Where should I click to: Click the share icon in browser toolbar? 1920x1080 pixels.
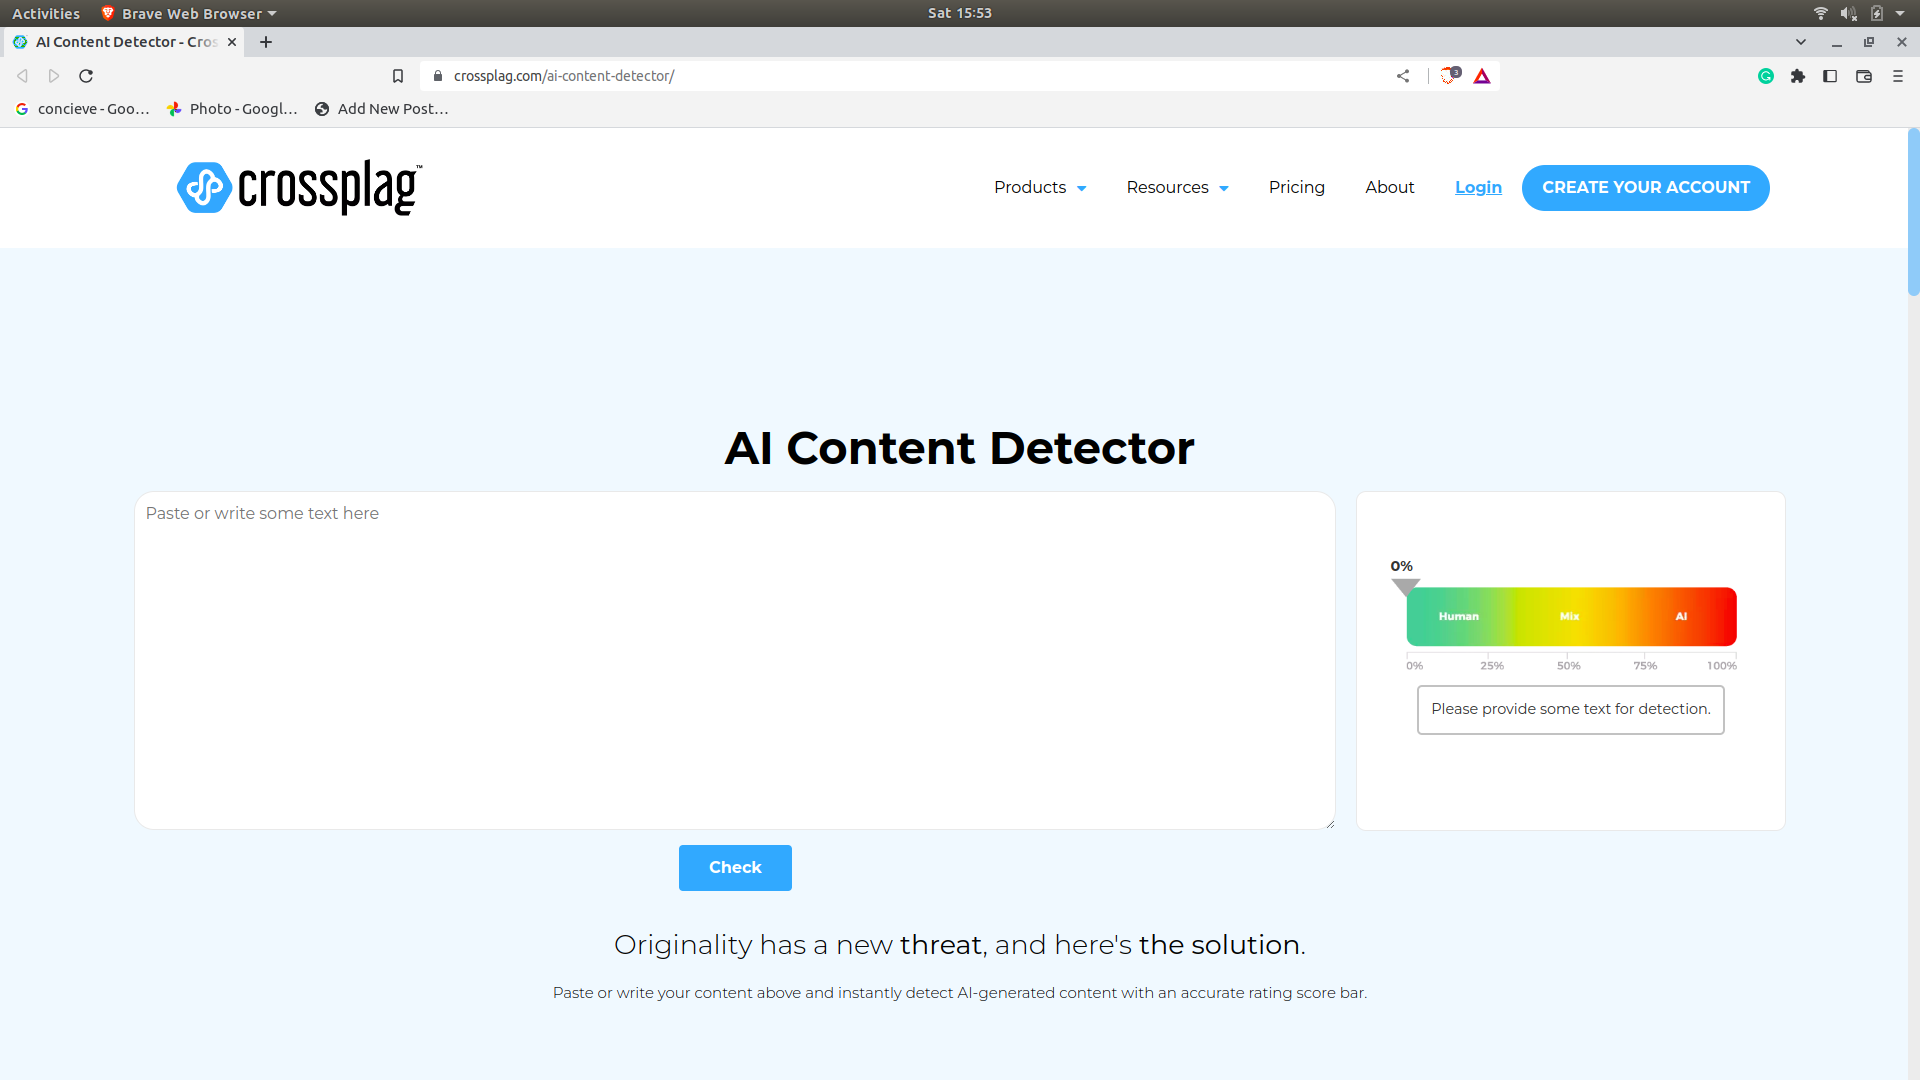point(1403,75)
